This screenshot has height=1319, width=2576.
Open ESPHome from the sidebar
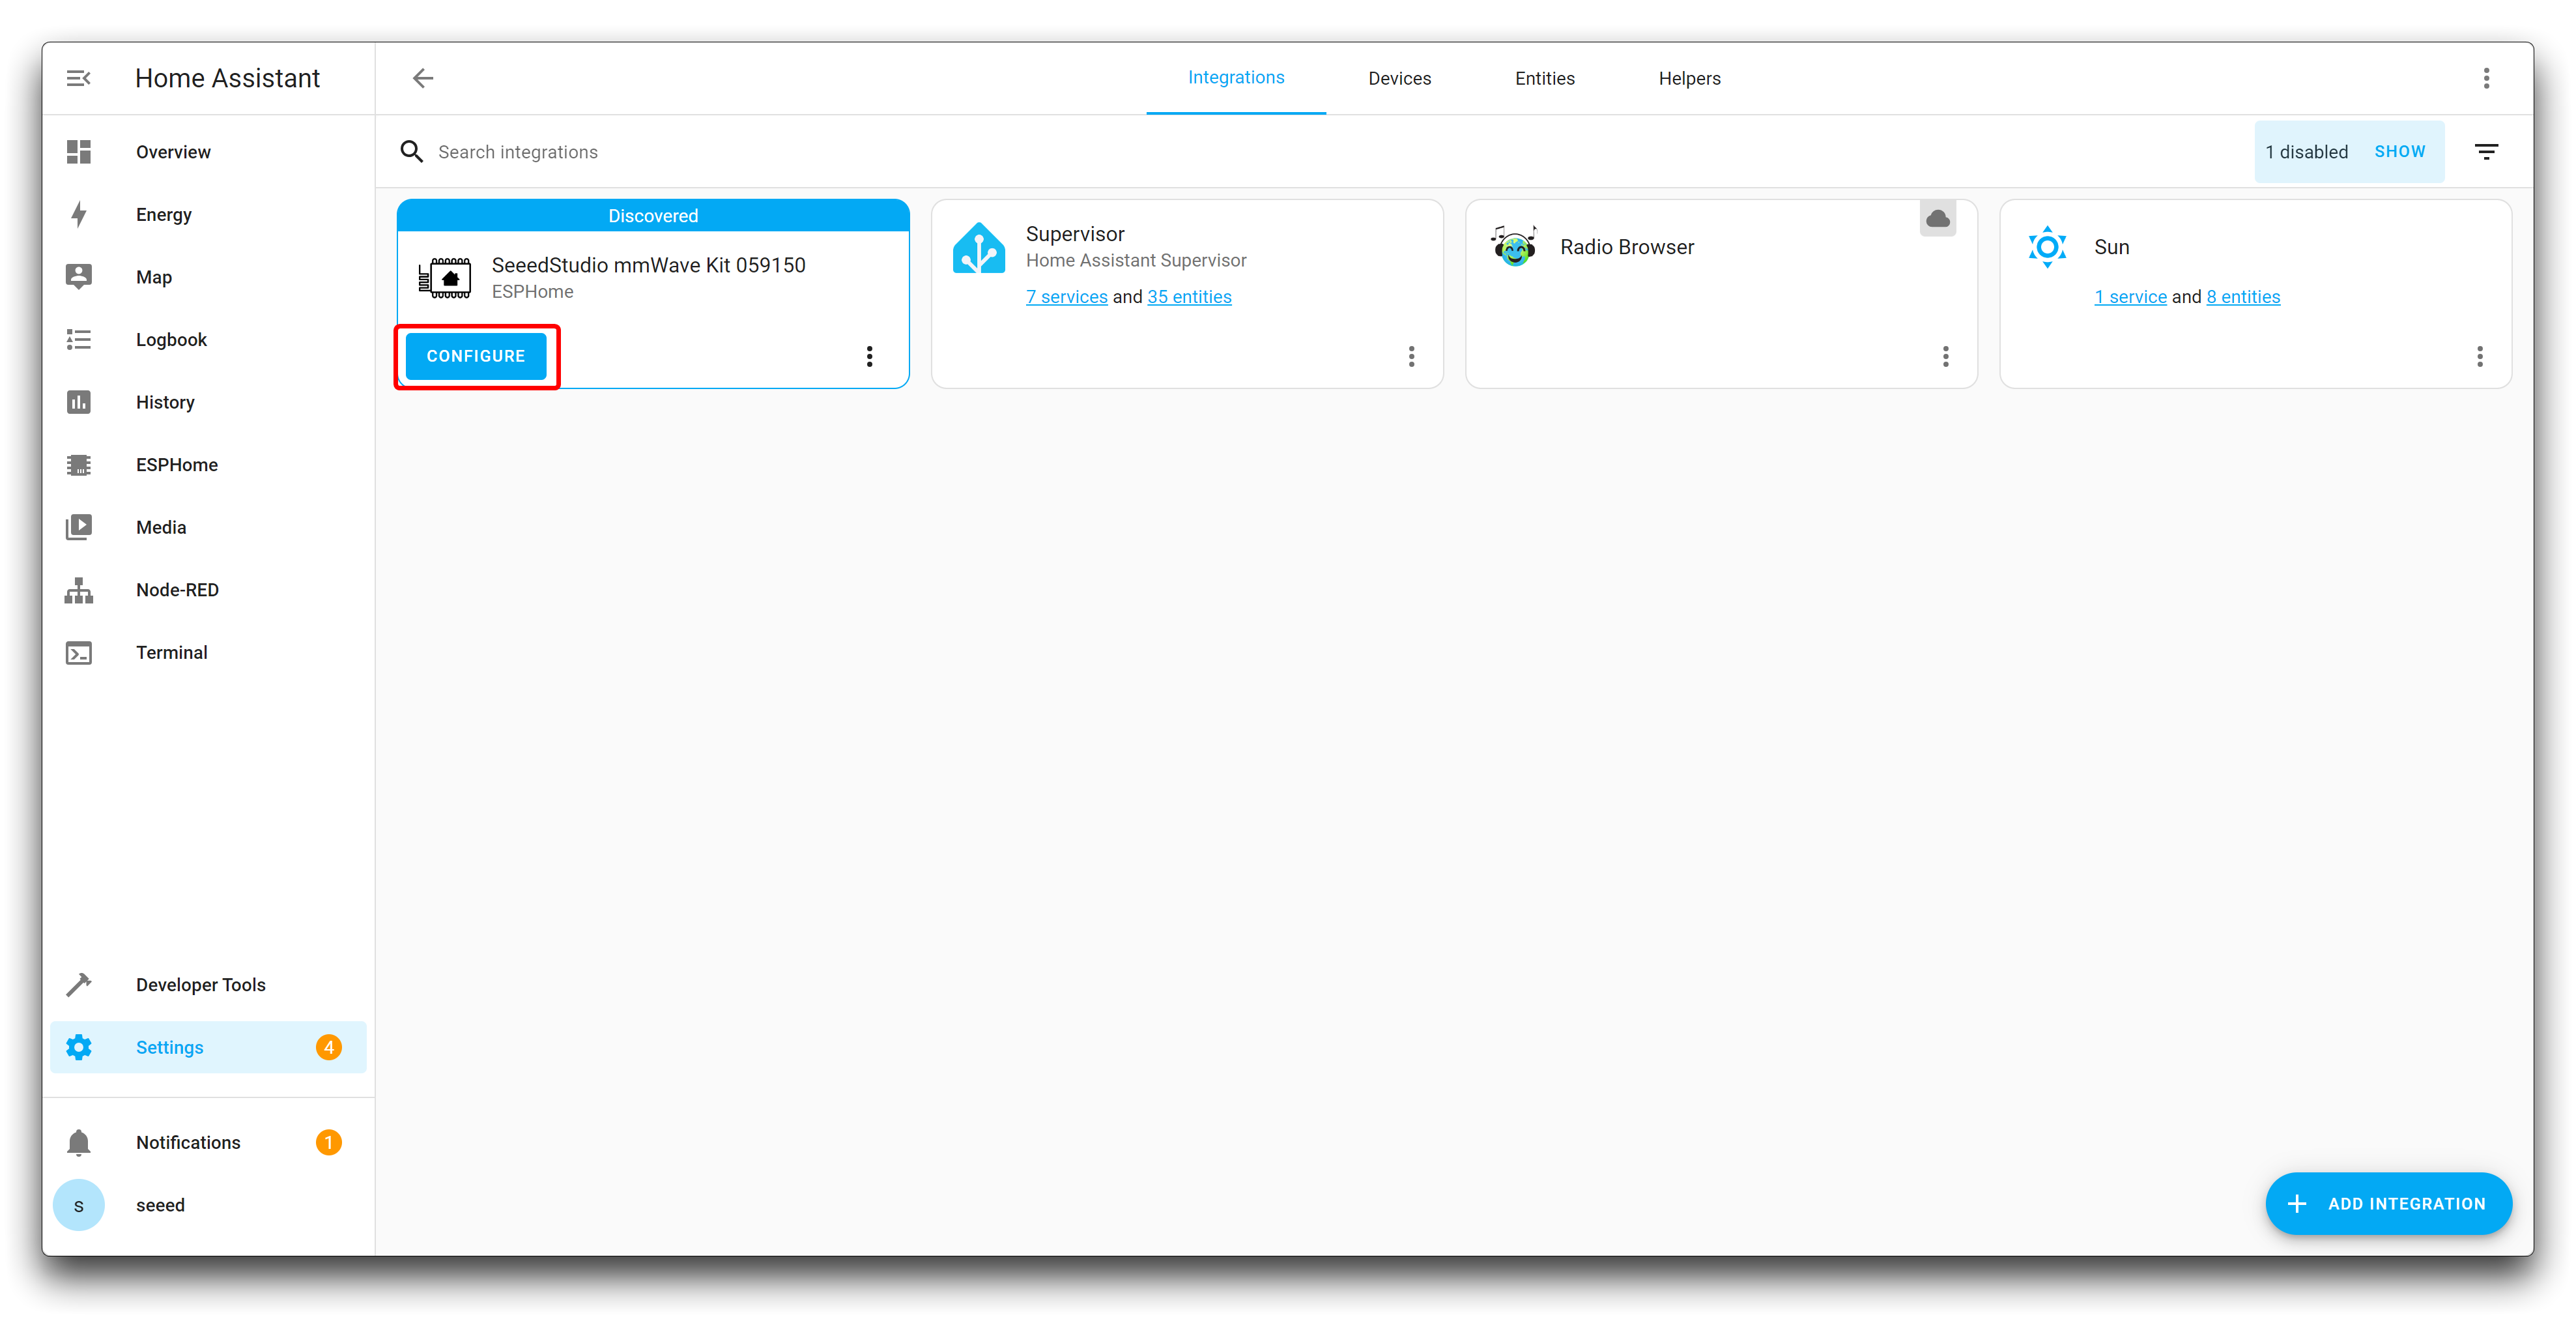(x=176, y=464)
